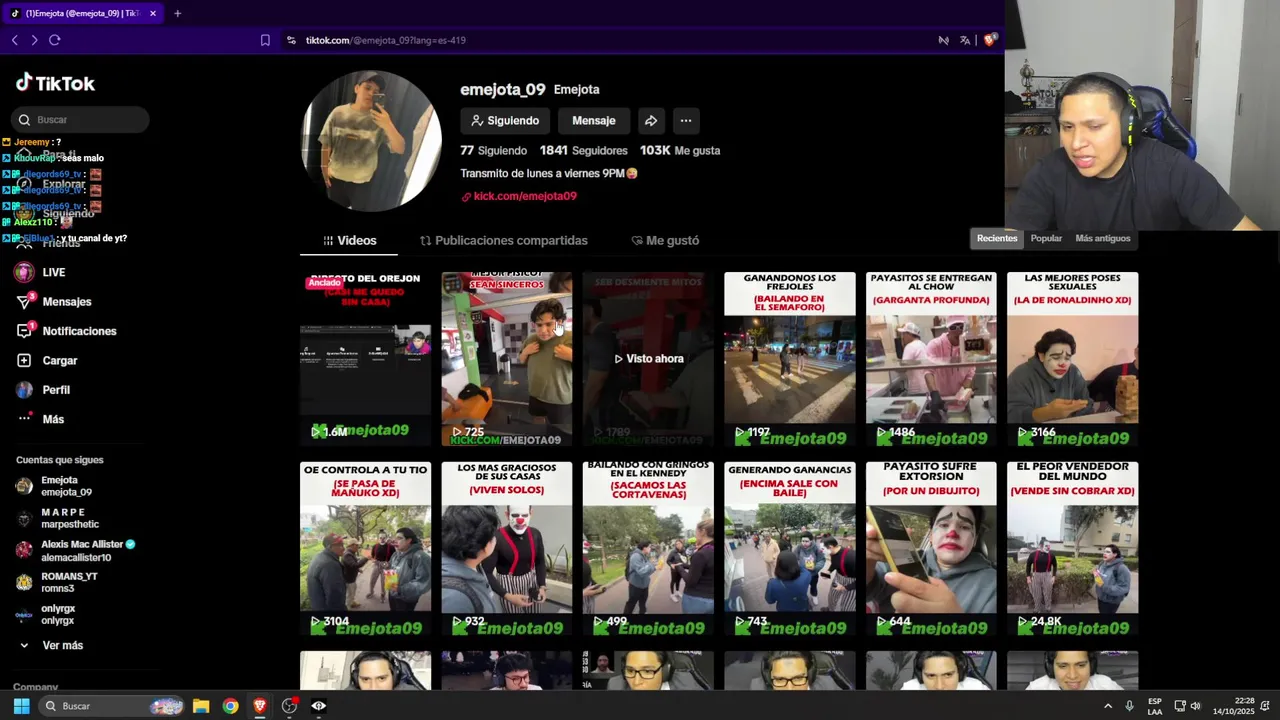Go back in browser history
1280x720 pixels.
coord(15,40)
